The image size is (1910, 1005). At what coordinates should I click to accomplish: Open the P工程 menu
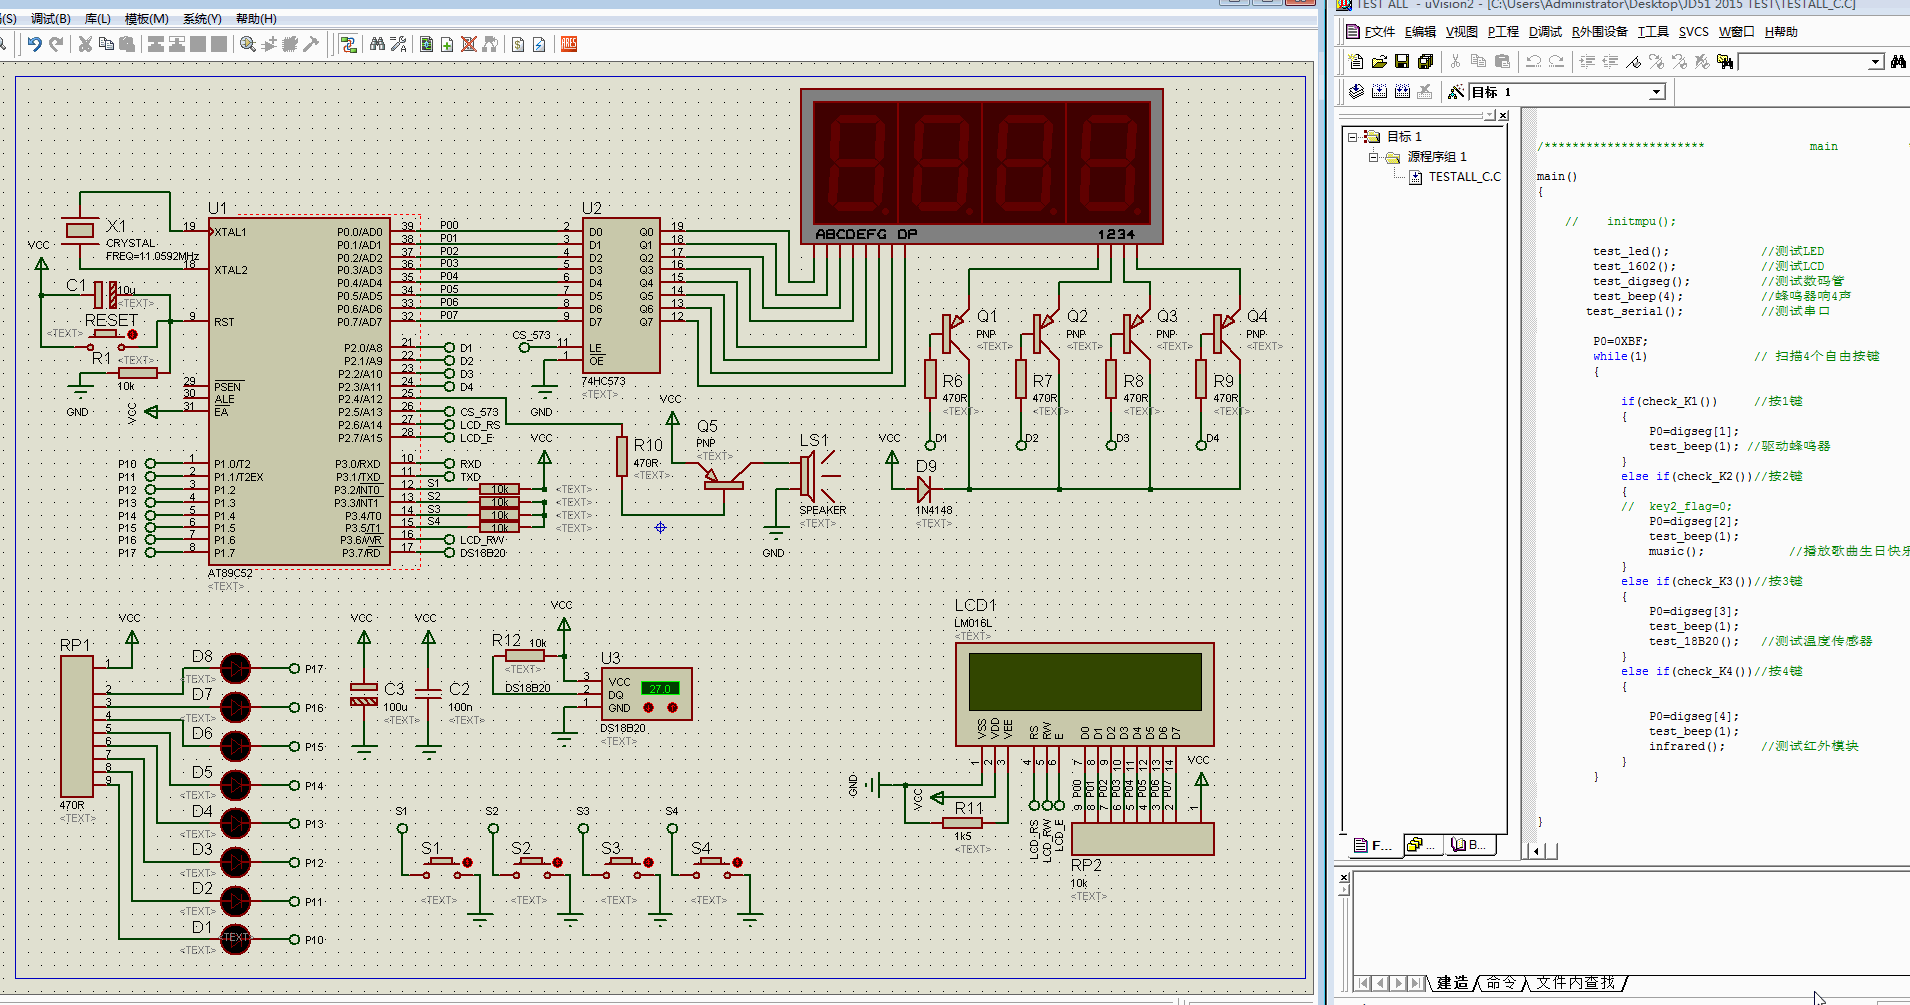[1502, 32]
